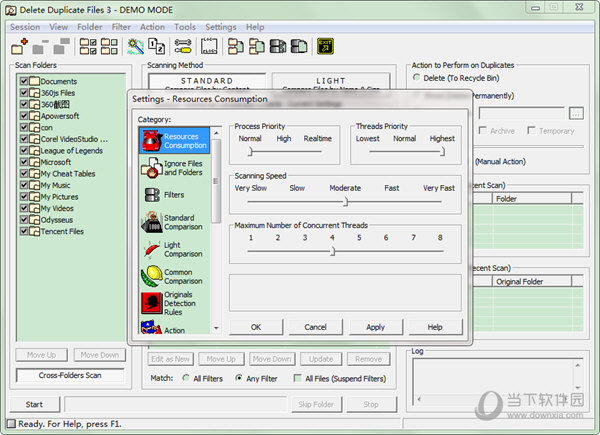Select Common Comparison category
The width and height of the screenshot is (600, 435).
[x=174, y=276]
